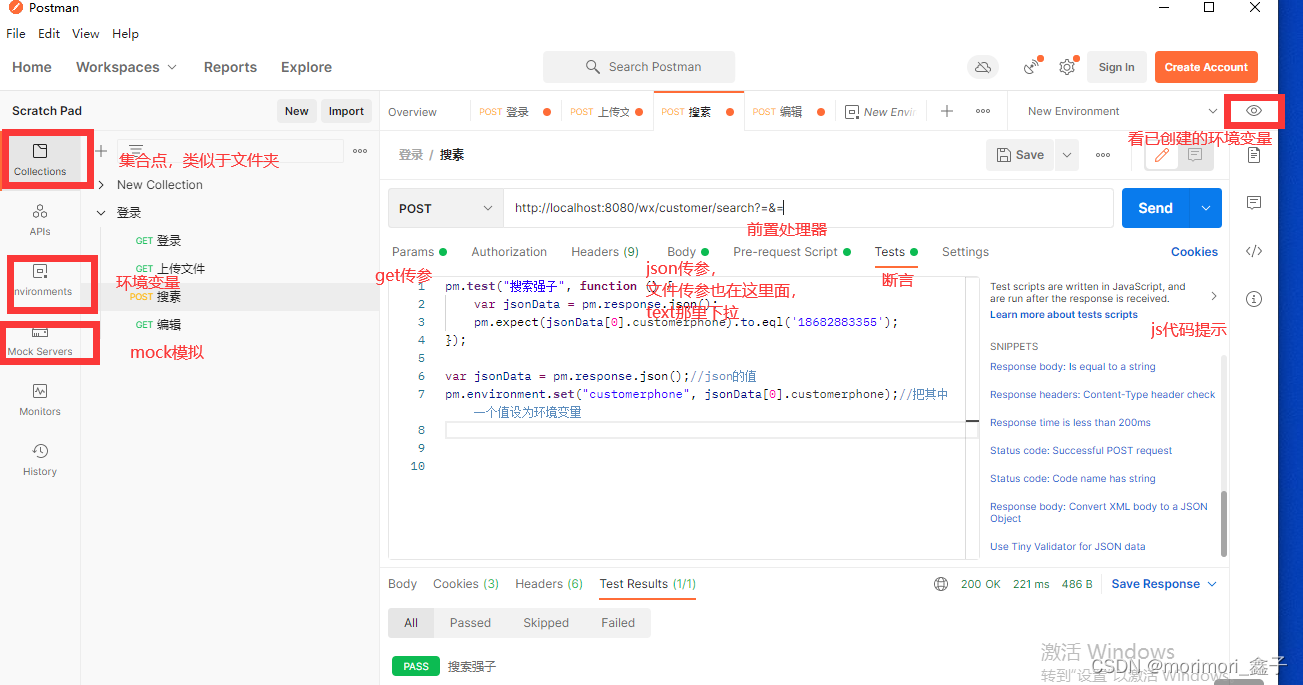Click the snippets panel vertical scrollbar

pyautogui.click(x=1223, y=522)
